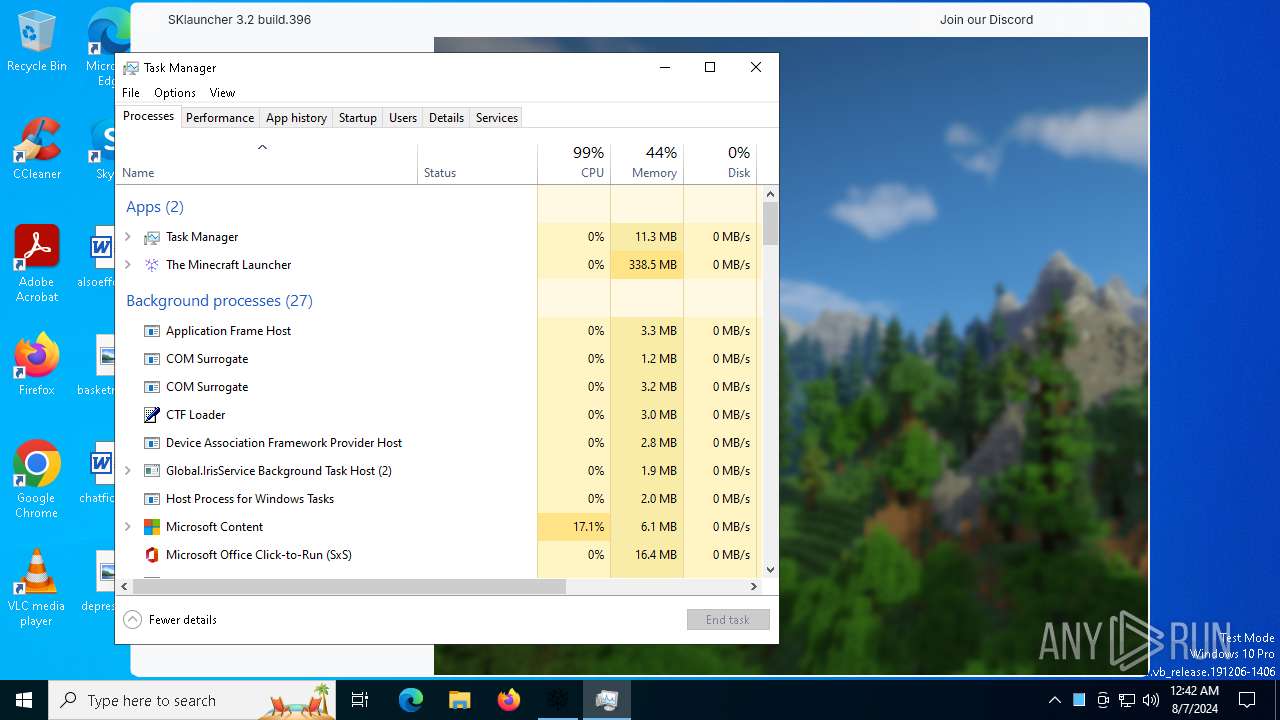Click the CTF Loader process icon
The width and height of the screenshot is (1280, 720).
click(152, 415)
